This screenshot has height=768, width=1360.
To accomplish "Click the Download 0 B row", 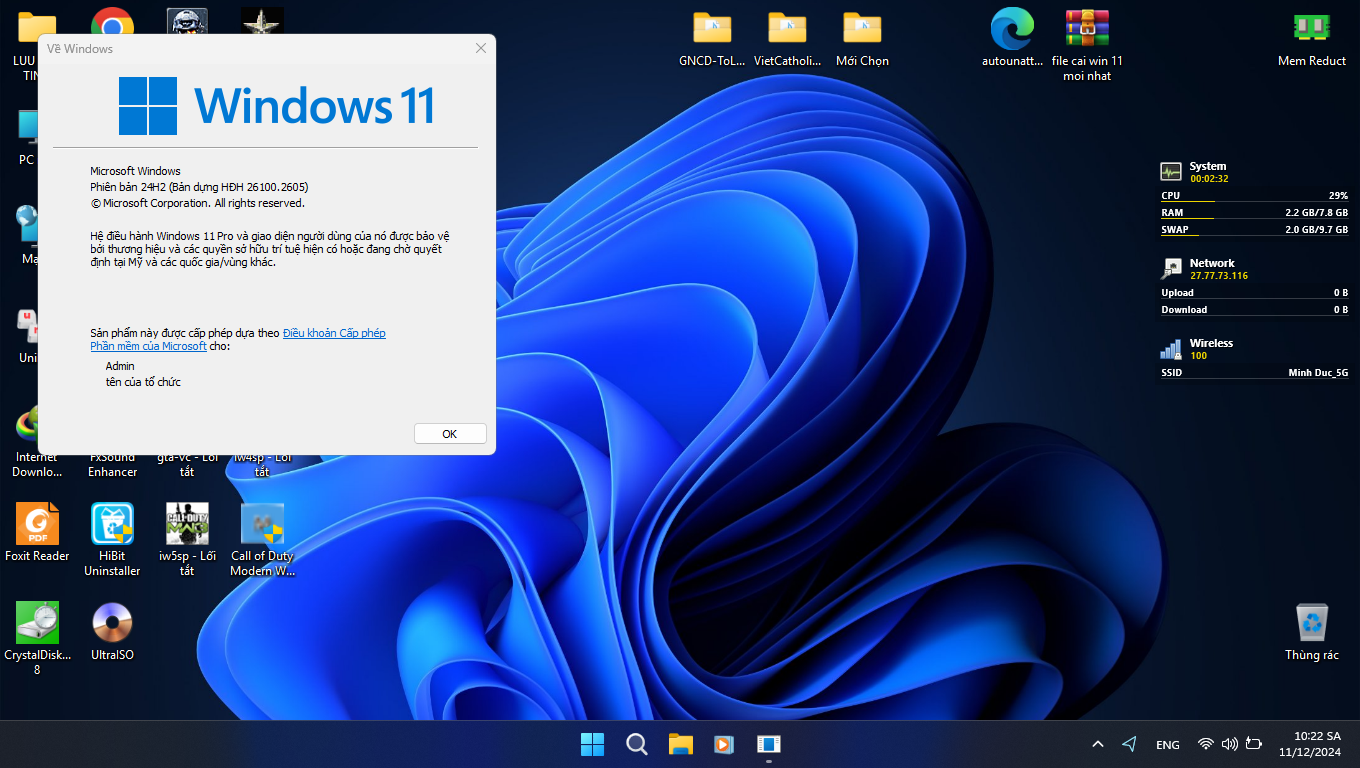I will (1254, 310).
